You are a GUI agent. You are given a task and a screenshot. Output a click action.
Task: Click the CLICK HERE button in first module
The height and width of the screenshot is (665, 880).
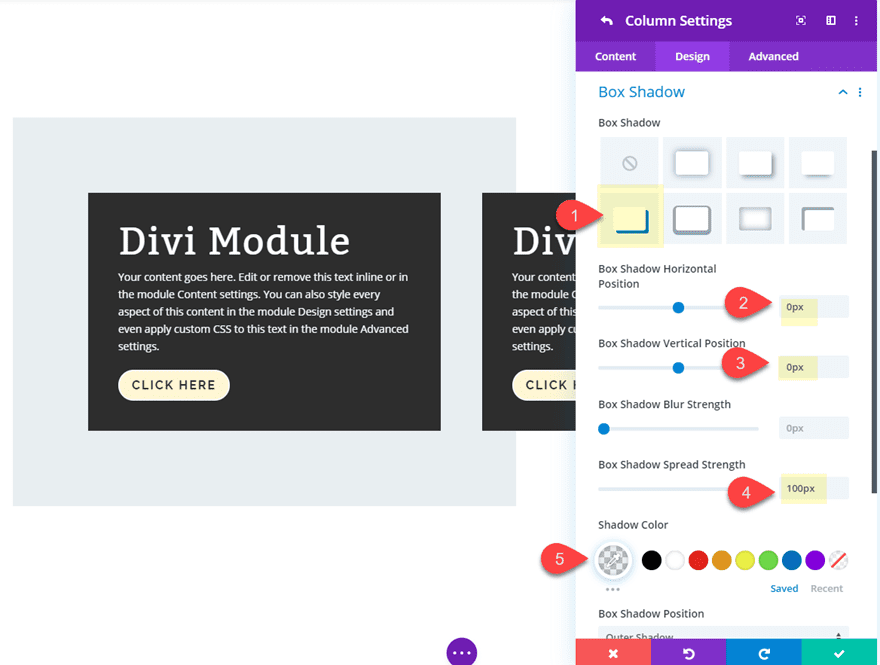[174, 385]
